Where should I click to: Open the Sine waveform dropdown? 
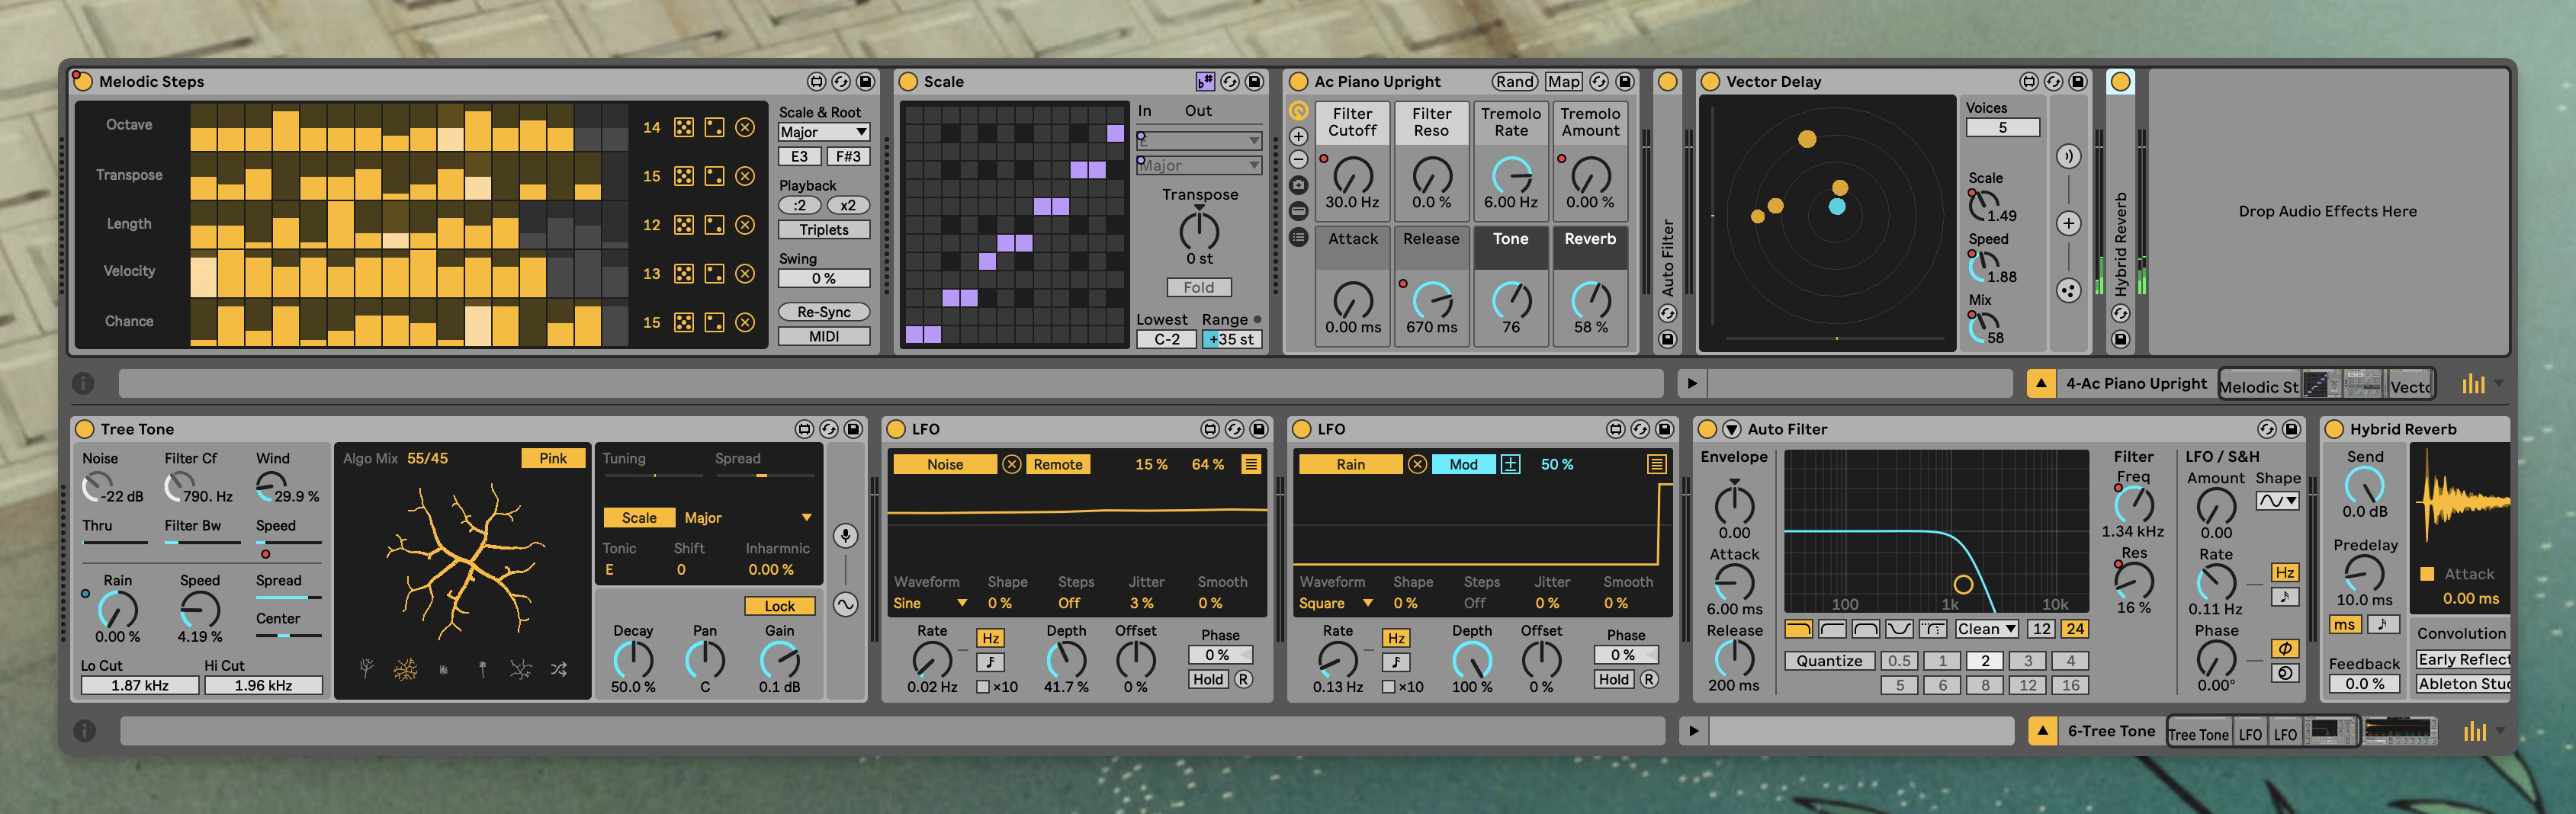(x=930, y=603)
